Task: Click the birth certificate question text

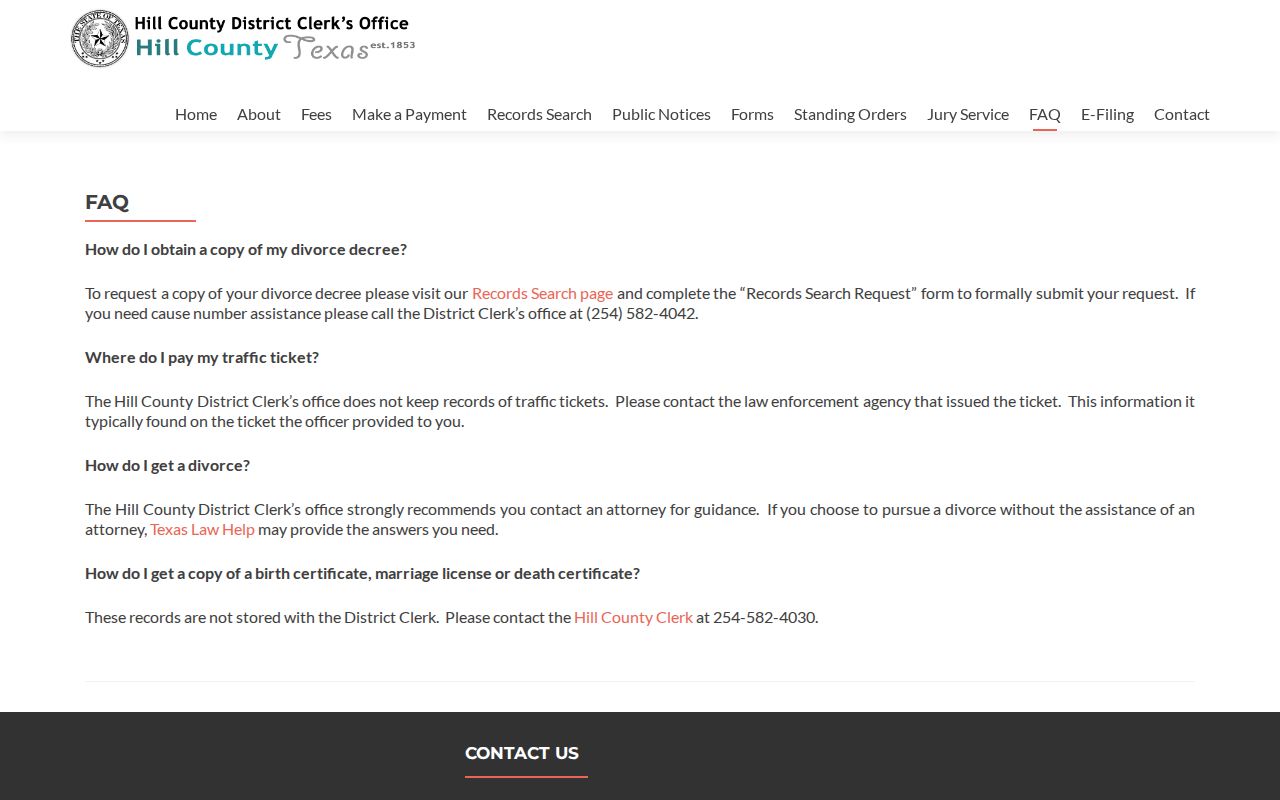Action: coord(362,573)
